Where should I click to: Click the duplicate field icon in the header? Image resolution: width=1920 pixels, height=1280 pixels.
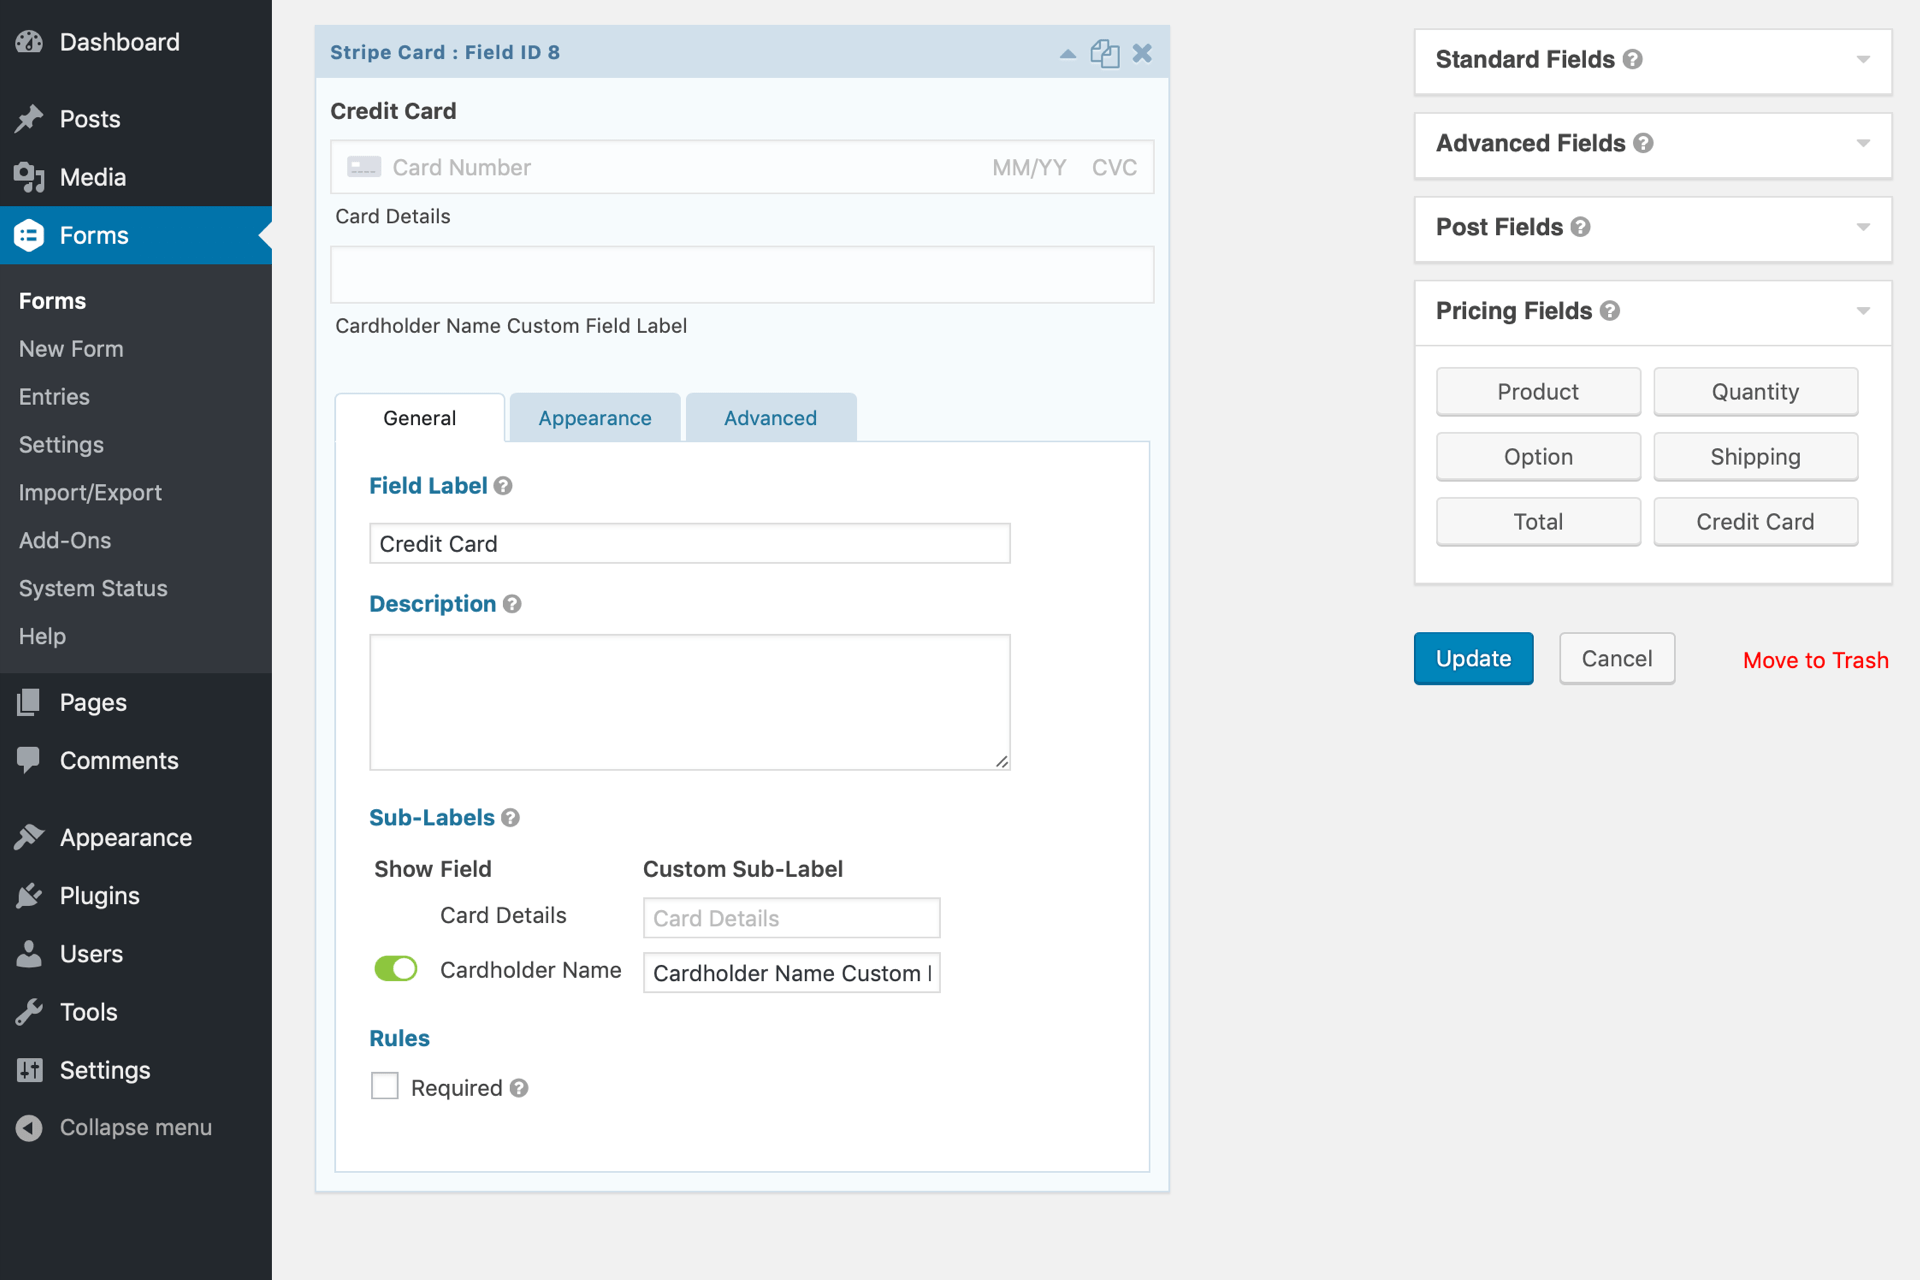(x=1104, y=53)
